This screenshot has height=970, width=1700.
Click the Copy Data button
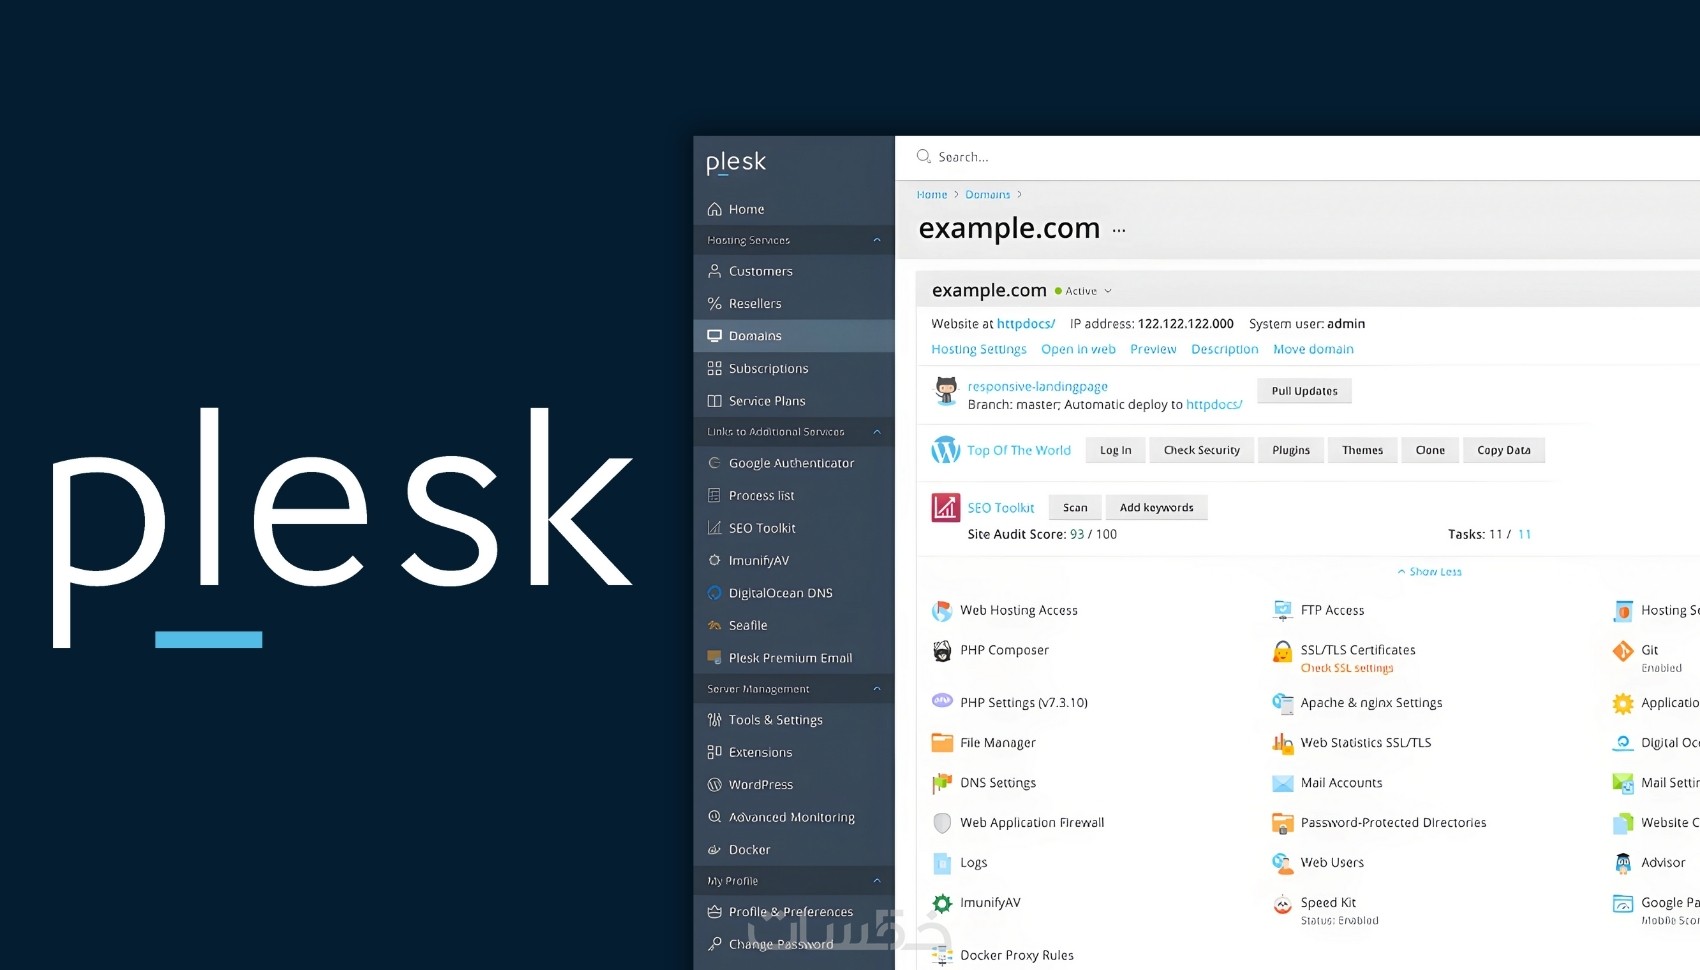coord(1504,450)
